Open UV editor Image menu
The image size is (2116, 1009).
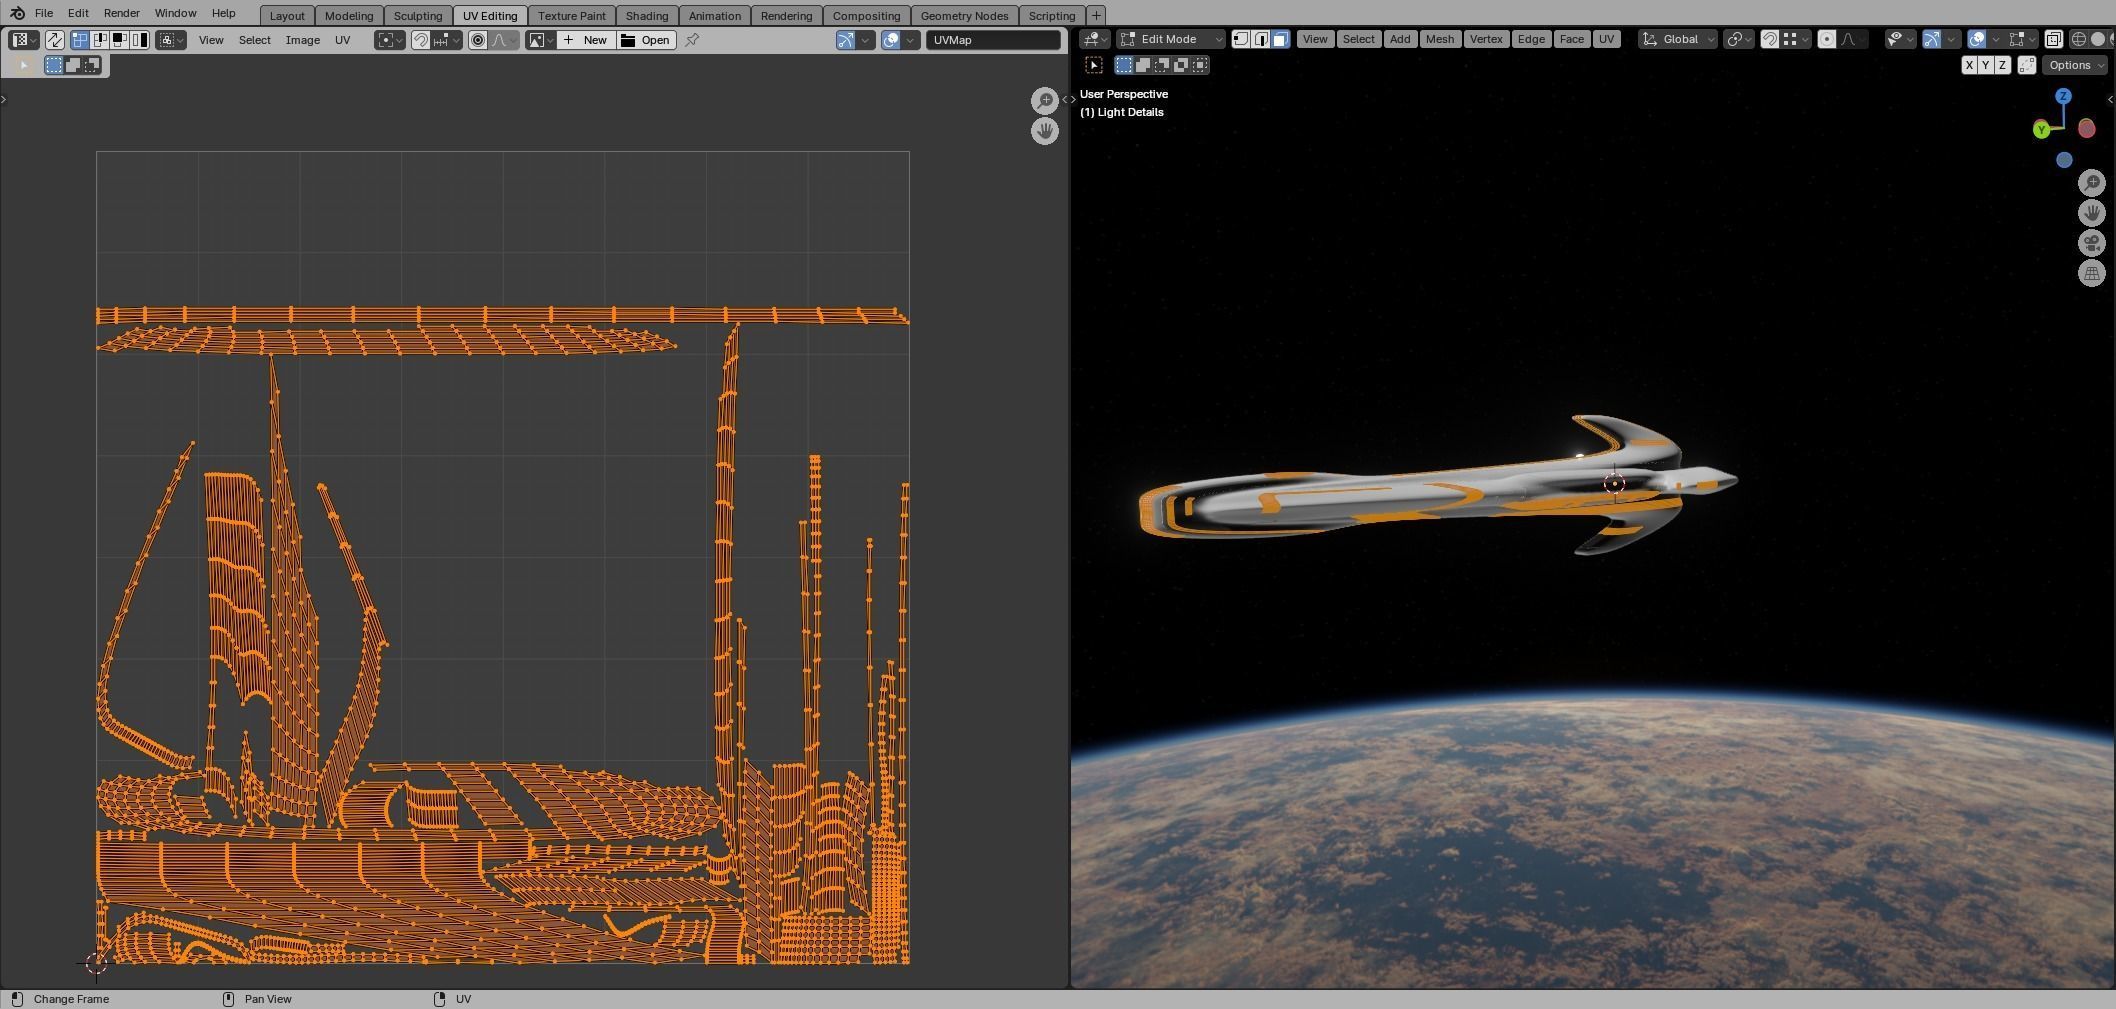coord(302,40)
